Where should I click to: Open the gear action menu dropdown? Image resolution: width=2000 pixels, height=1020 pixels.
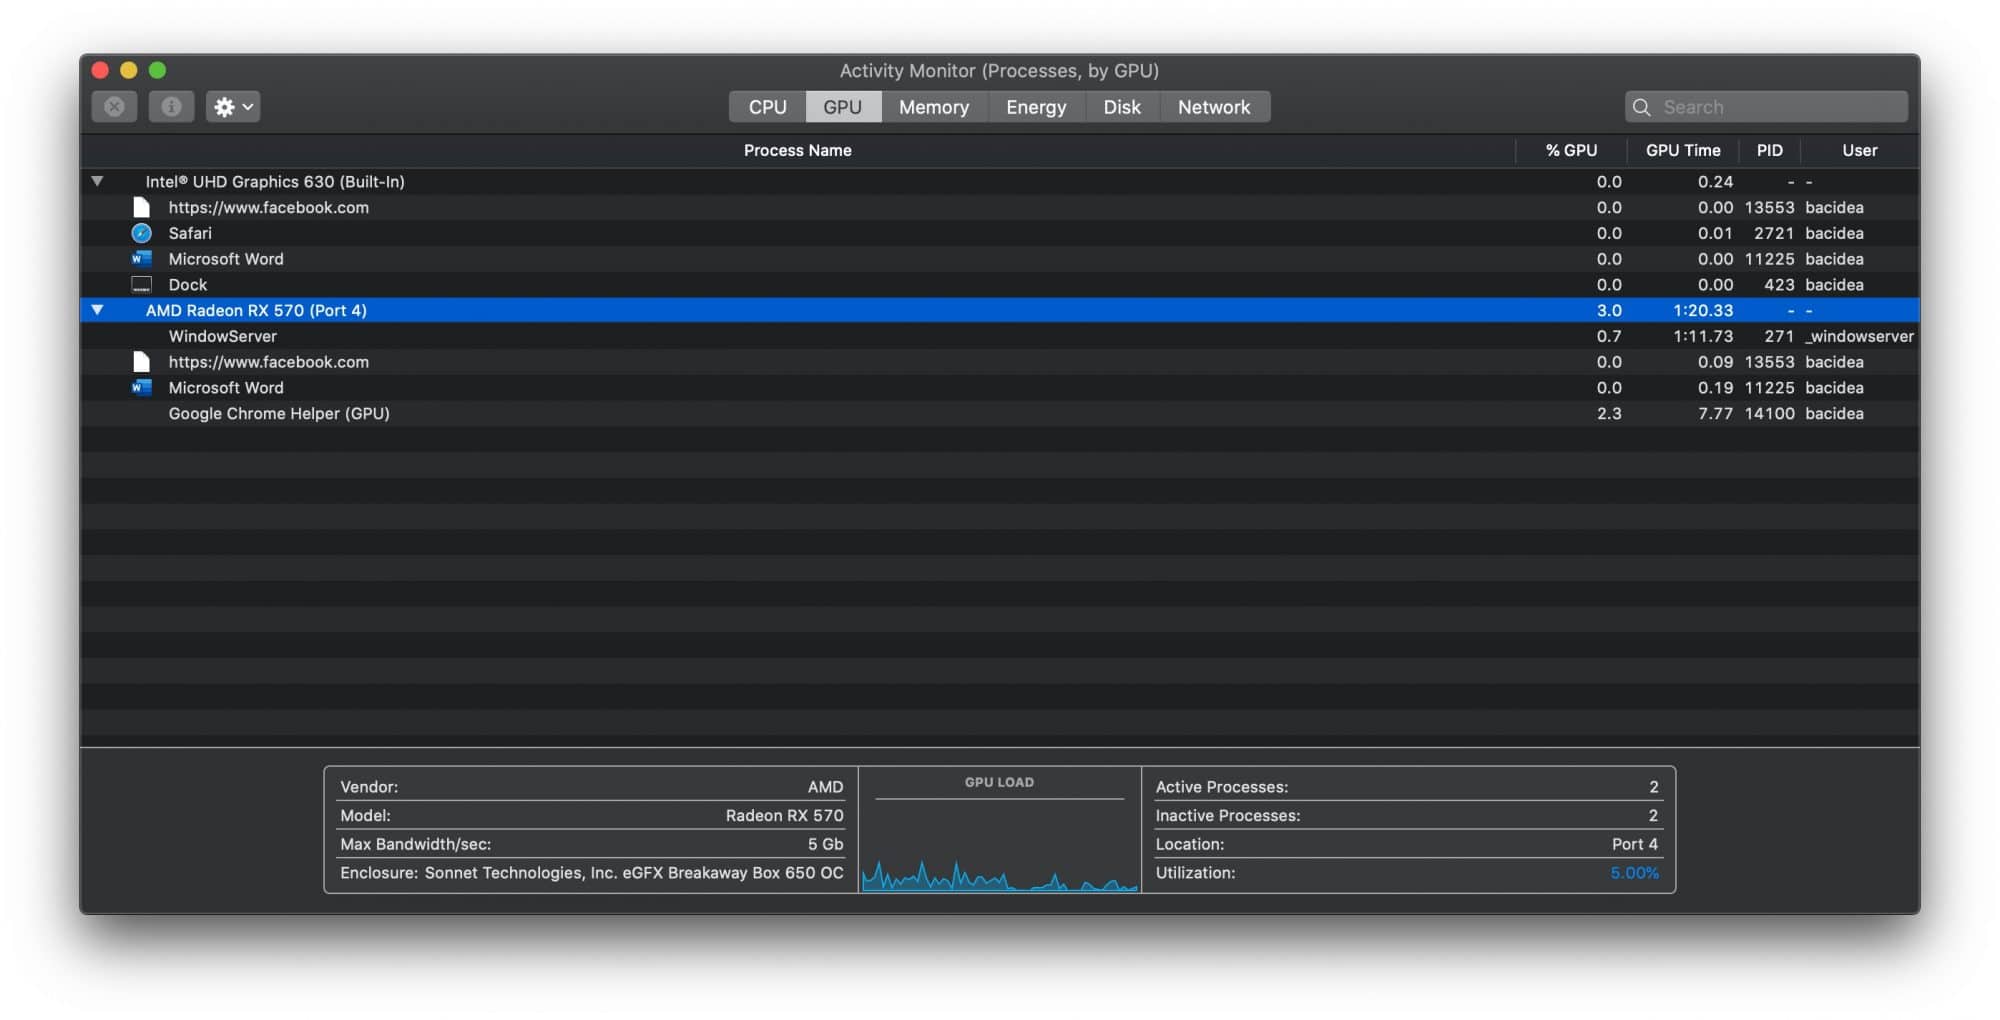point(233,107)
